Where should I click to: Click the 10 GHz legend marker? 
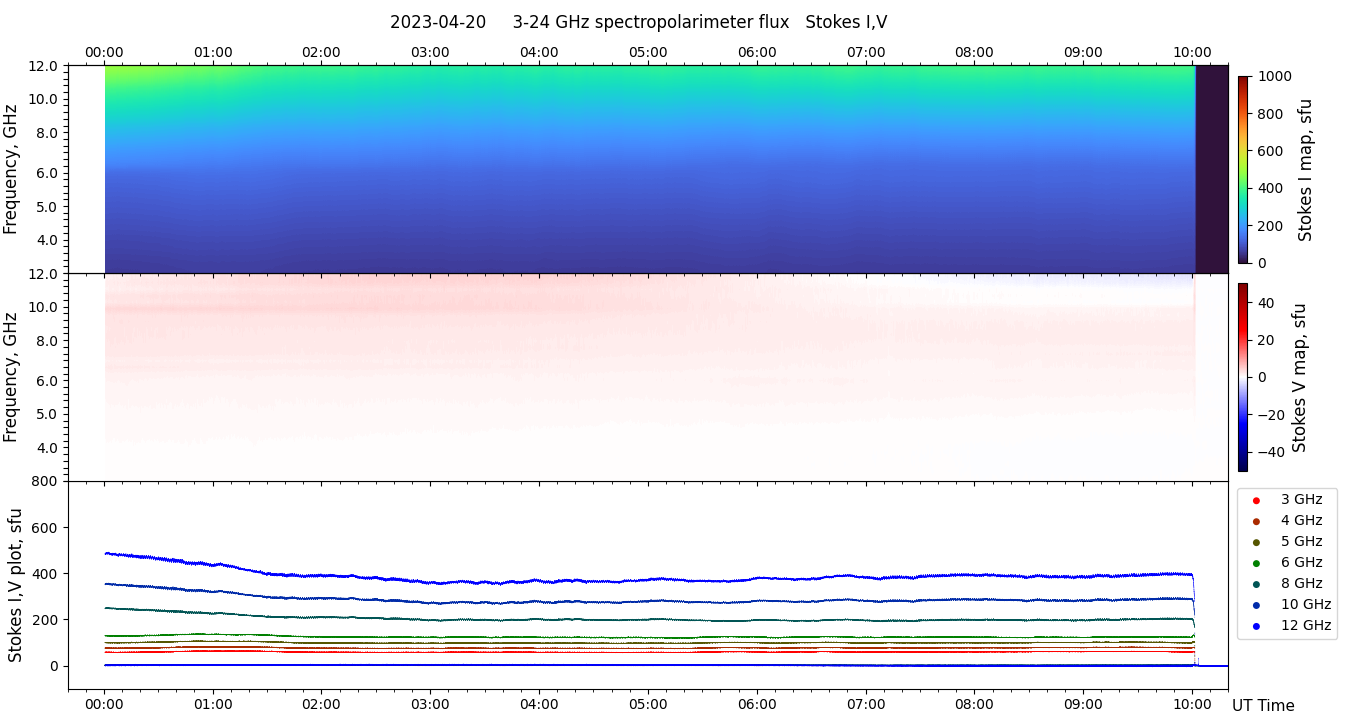point(1256,605)
